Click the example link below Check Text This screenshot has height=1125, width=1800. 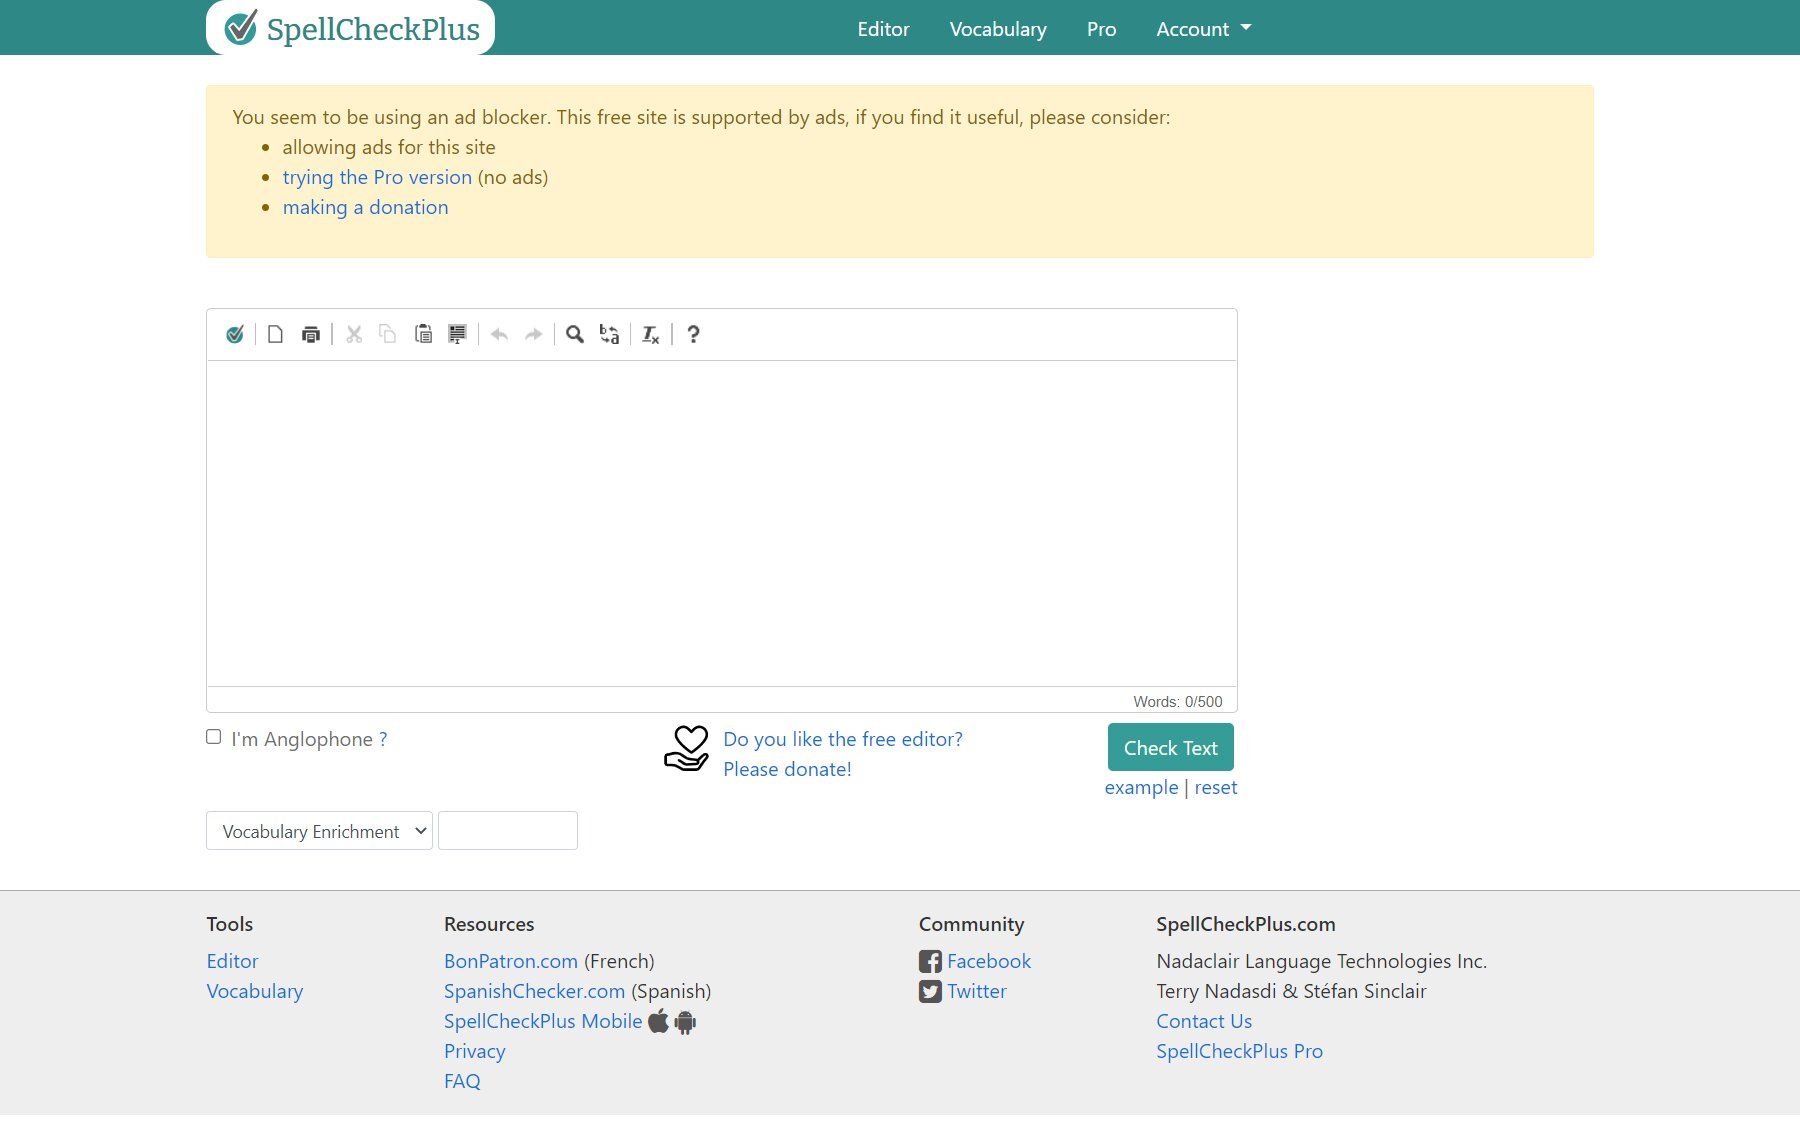tap(1141, 787)
